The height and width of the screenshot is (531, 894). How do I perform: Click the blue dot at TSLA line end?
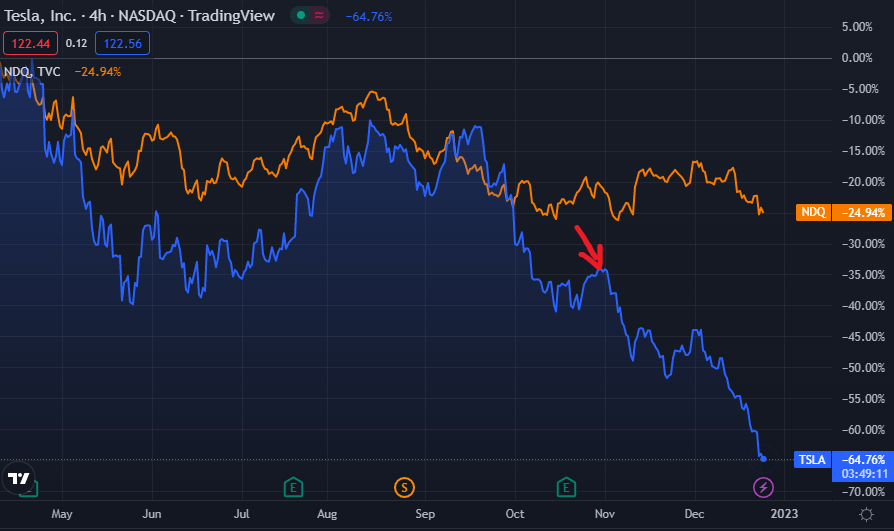coord(763,459)
